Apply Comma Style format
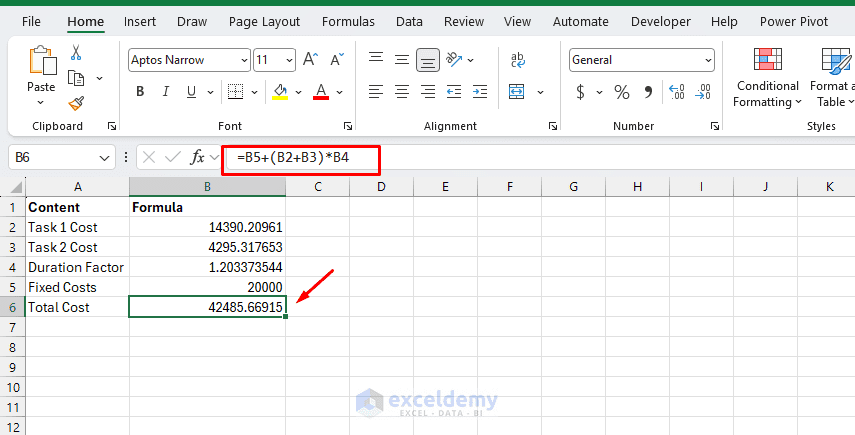Image resolution: width=855 pixels, height=435 pixels. click(648, 92)
